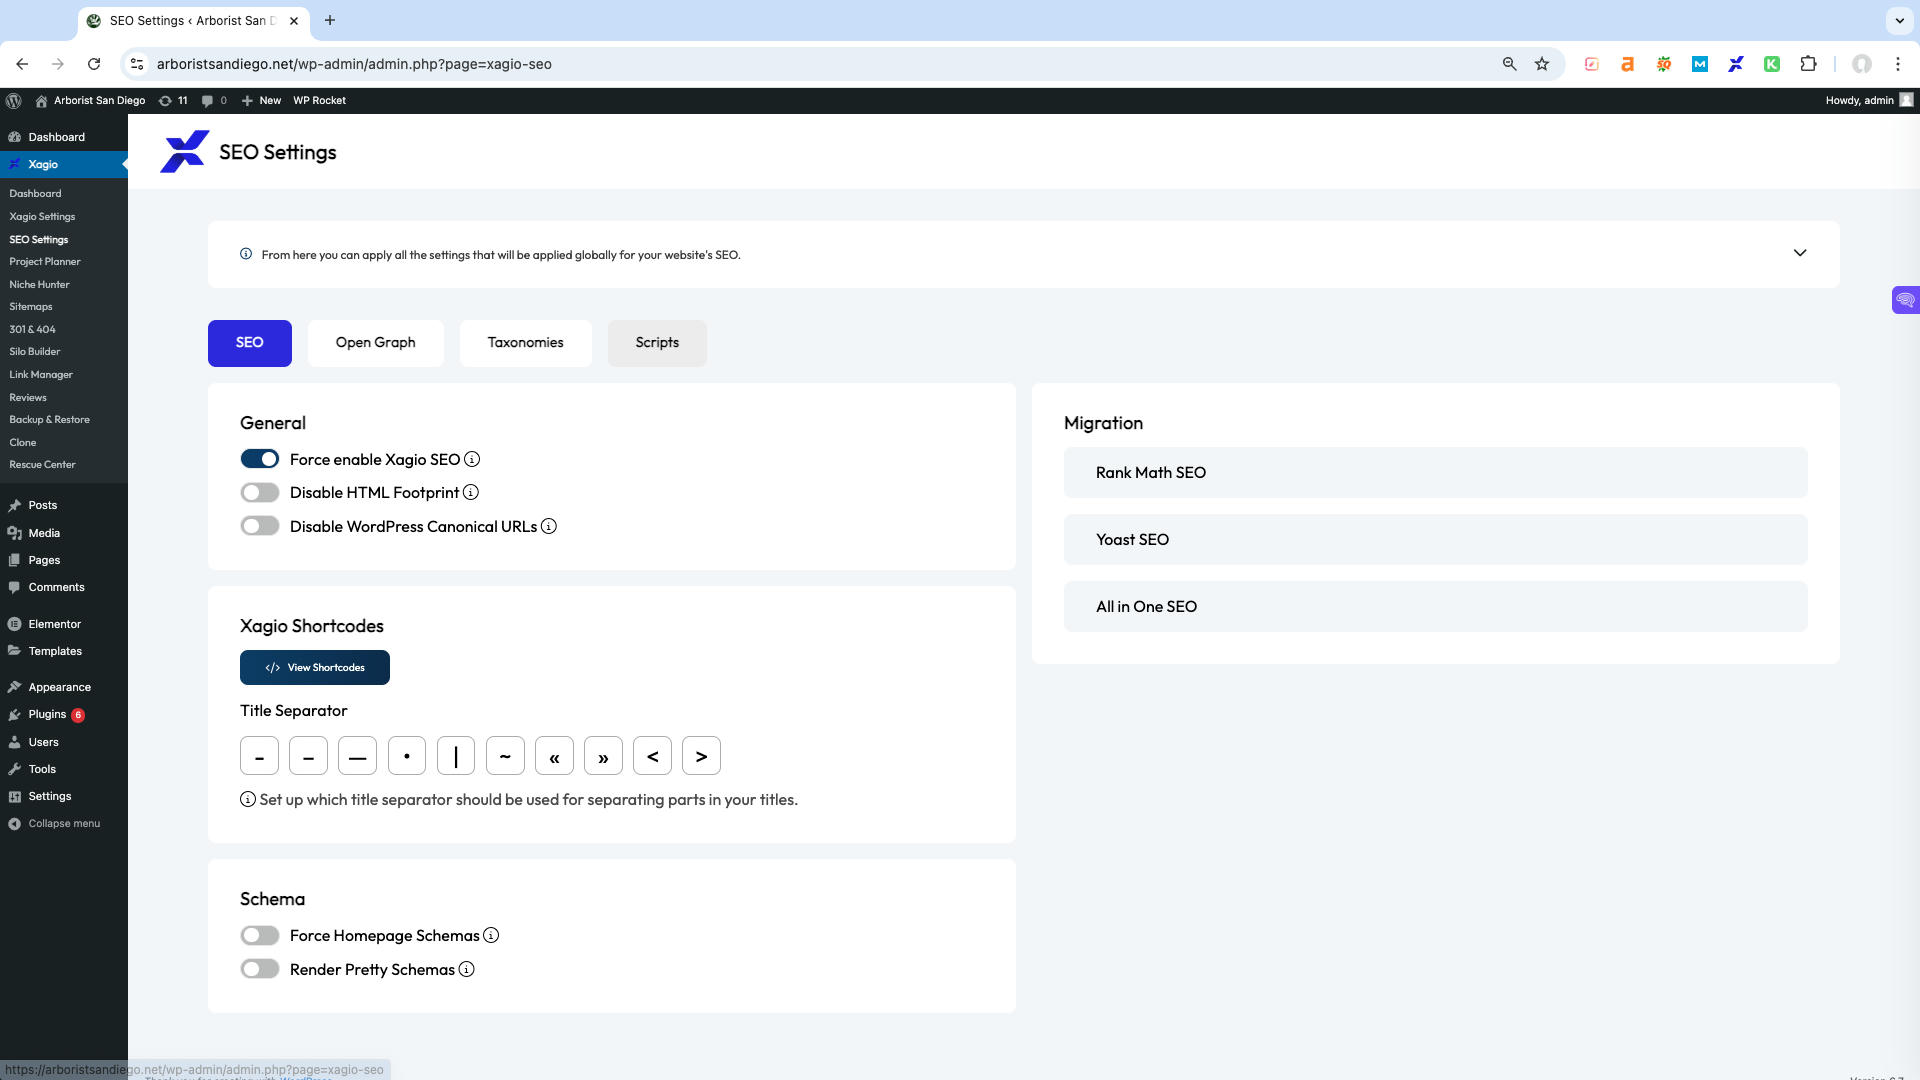Screen dimensions: 1920x1080
Task: Click the browser back arrow
Action: 22,64
